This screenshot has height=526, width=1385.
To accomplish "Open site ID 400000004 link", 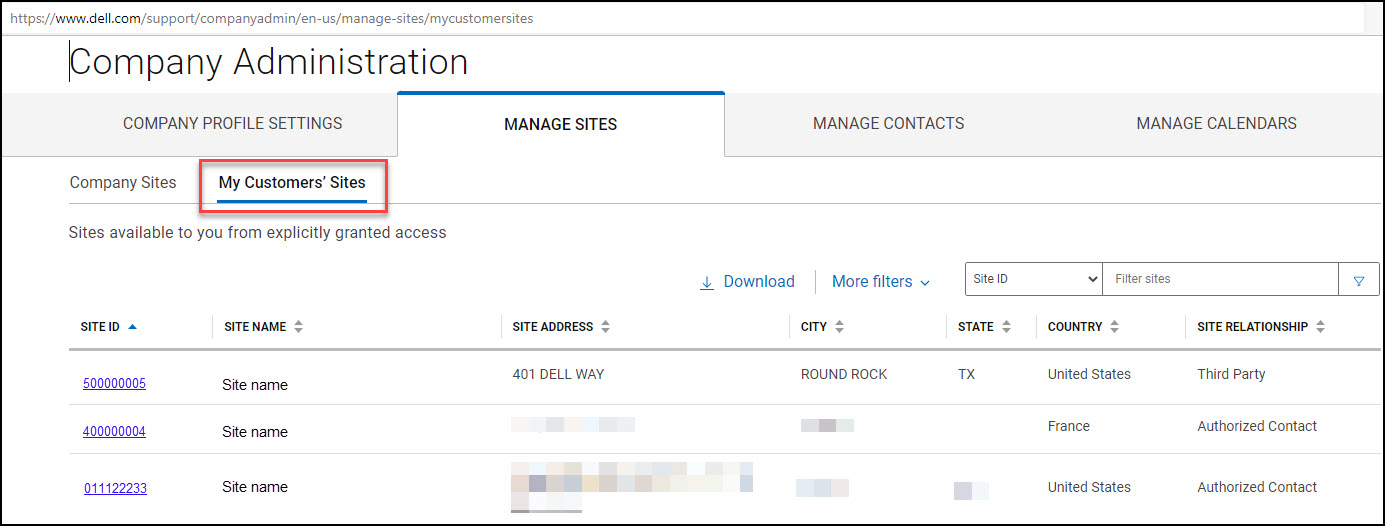I will point(114,431).
